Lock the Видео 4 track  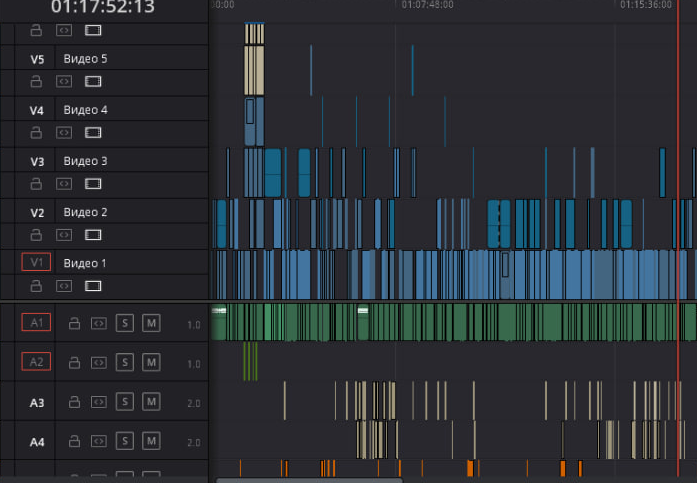(36, 133)
